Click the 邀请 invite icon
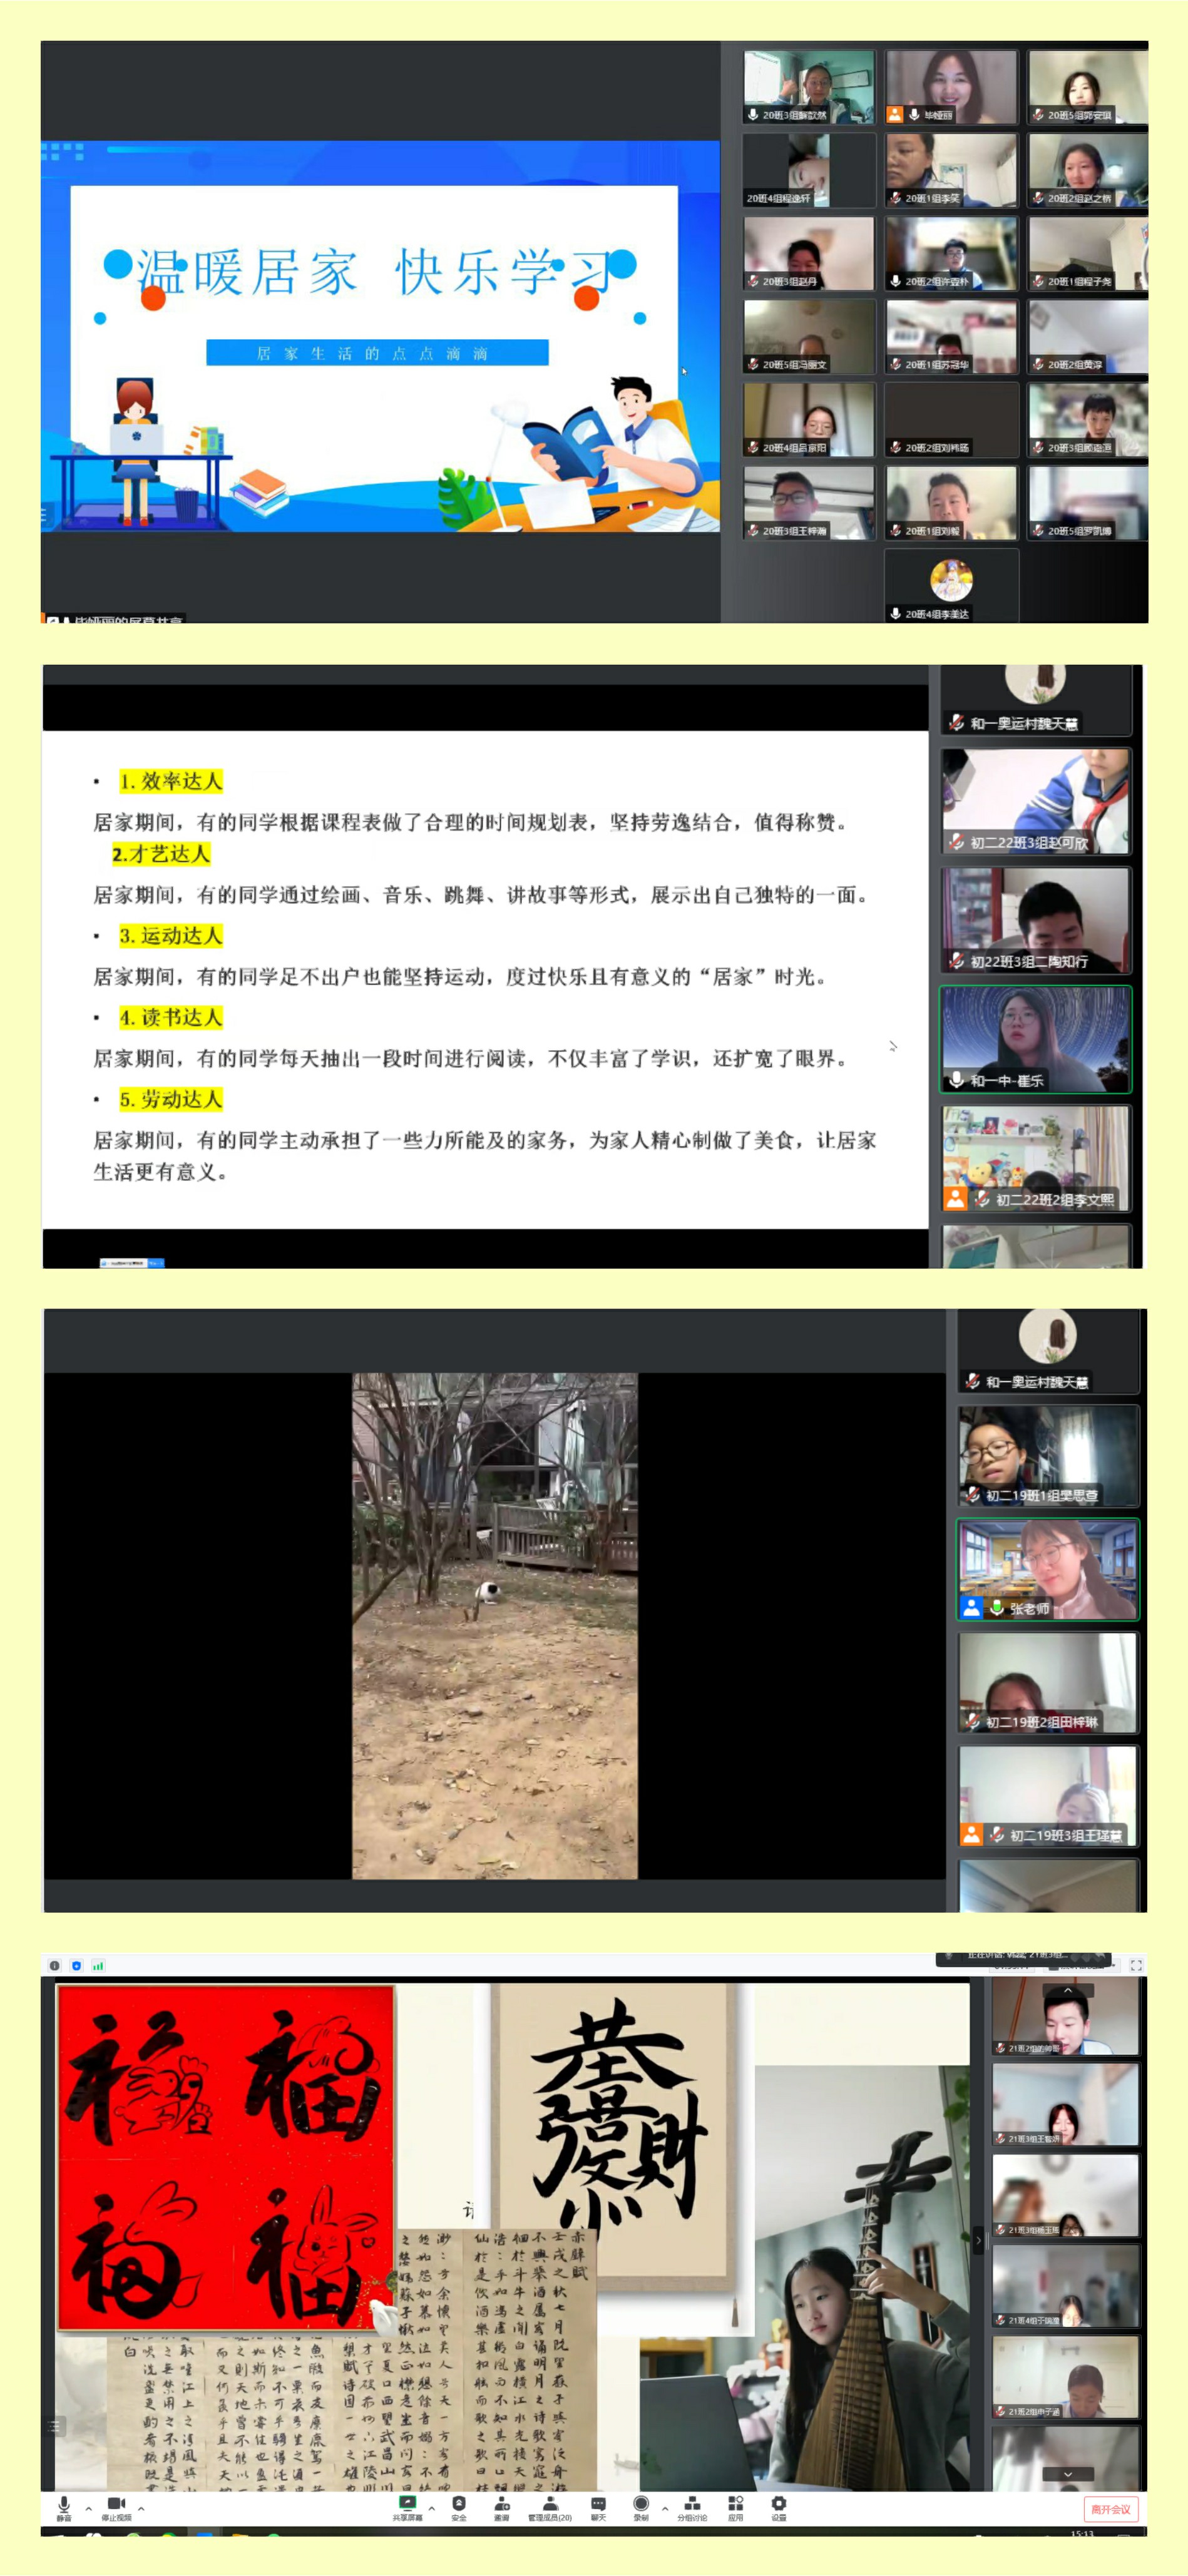Viewport: 1188px width, 2576px height. (x=502, y=2504)
